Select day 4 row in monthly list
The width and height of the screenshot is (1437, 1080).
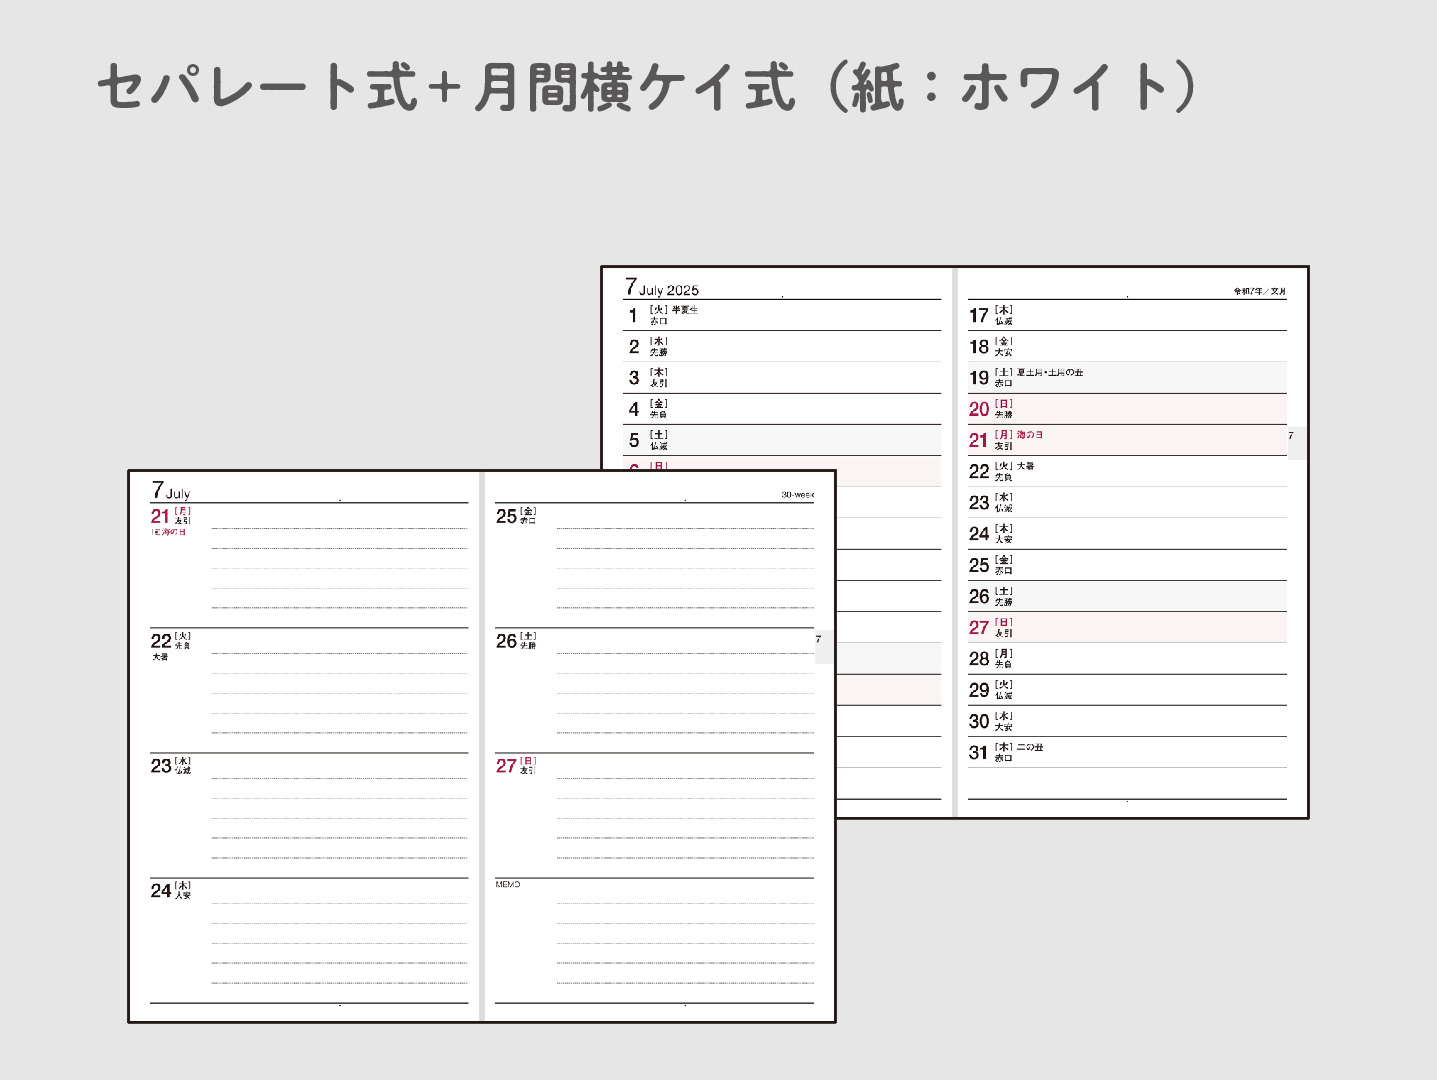coord(782,408)
